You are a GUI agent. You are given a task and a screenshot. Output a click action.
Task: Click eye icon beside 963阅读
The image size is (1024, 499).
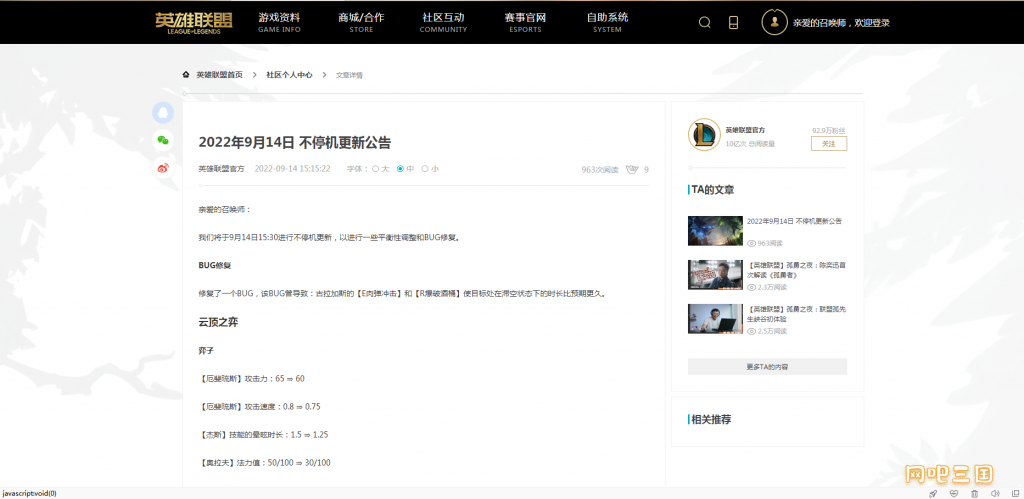[x=751, y=243]
